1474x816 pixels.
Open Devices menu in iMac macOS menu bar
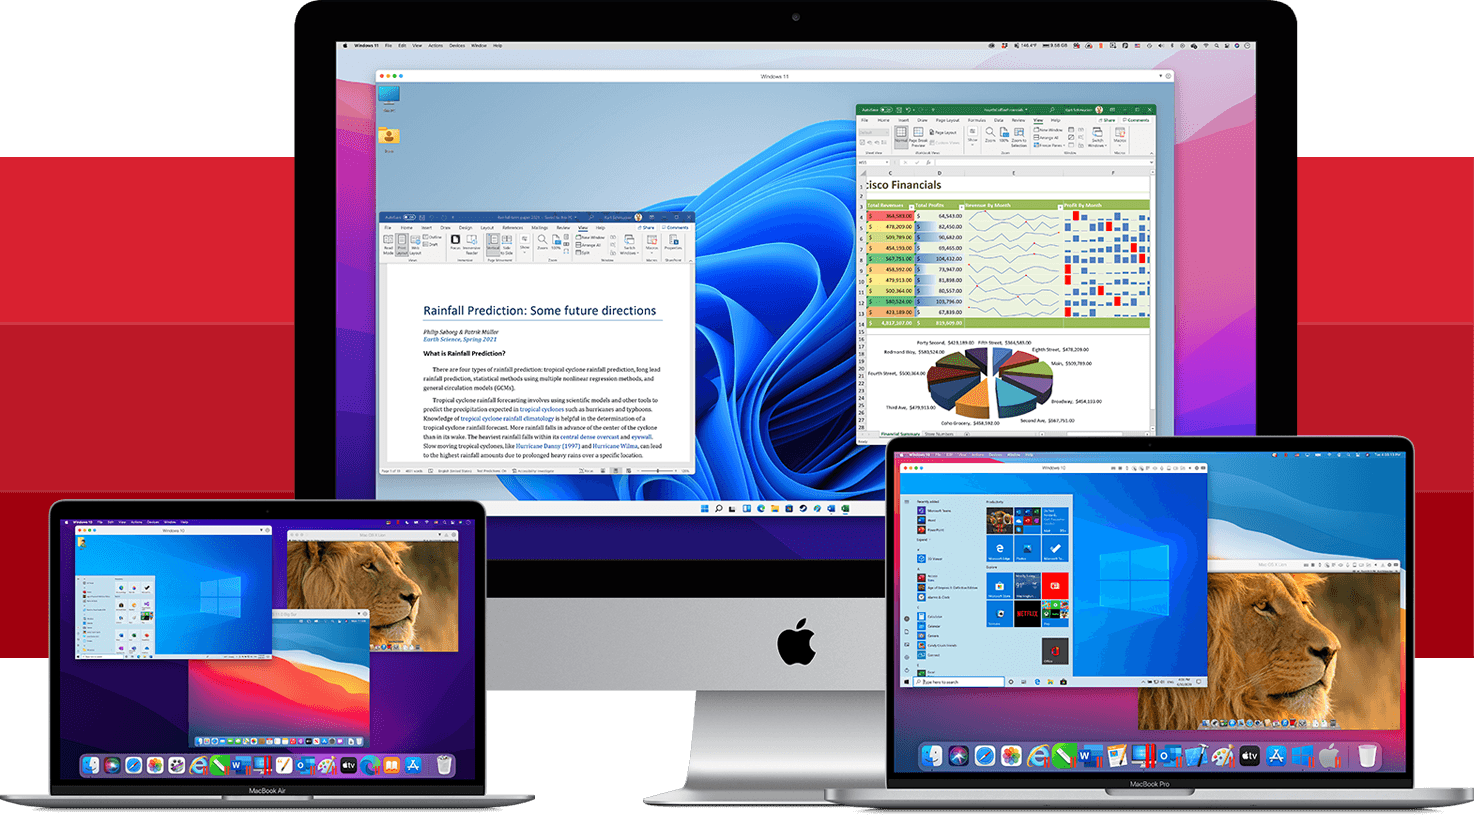[x=457, y=45]
